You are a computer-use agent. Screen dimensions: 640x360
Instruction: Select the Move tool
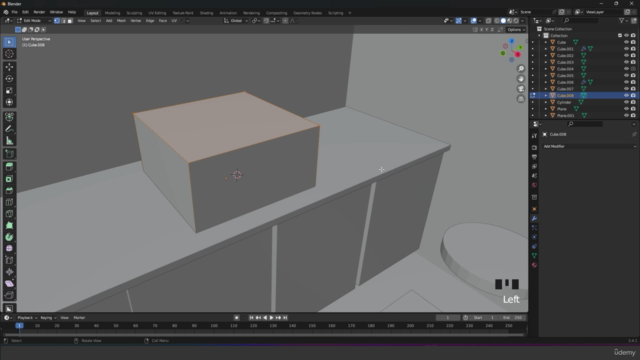9,67
